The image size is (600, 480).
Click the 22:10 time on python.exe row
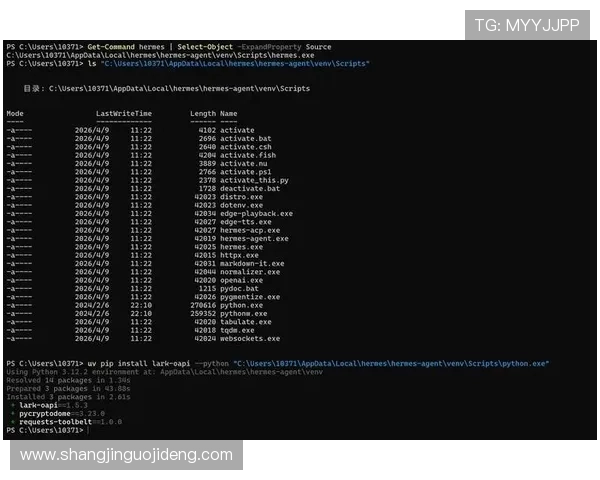pos(141,305)
